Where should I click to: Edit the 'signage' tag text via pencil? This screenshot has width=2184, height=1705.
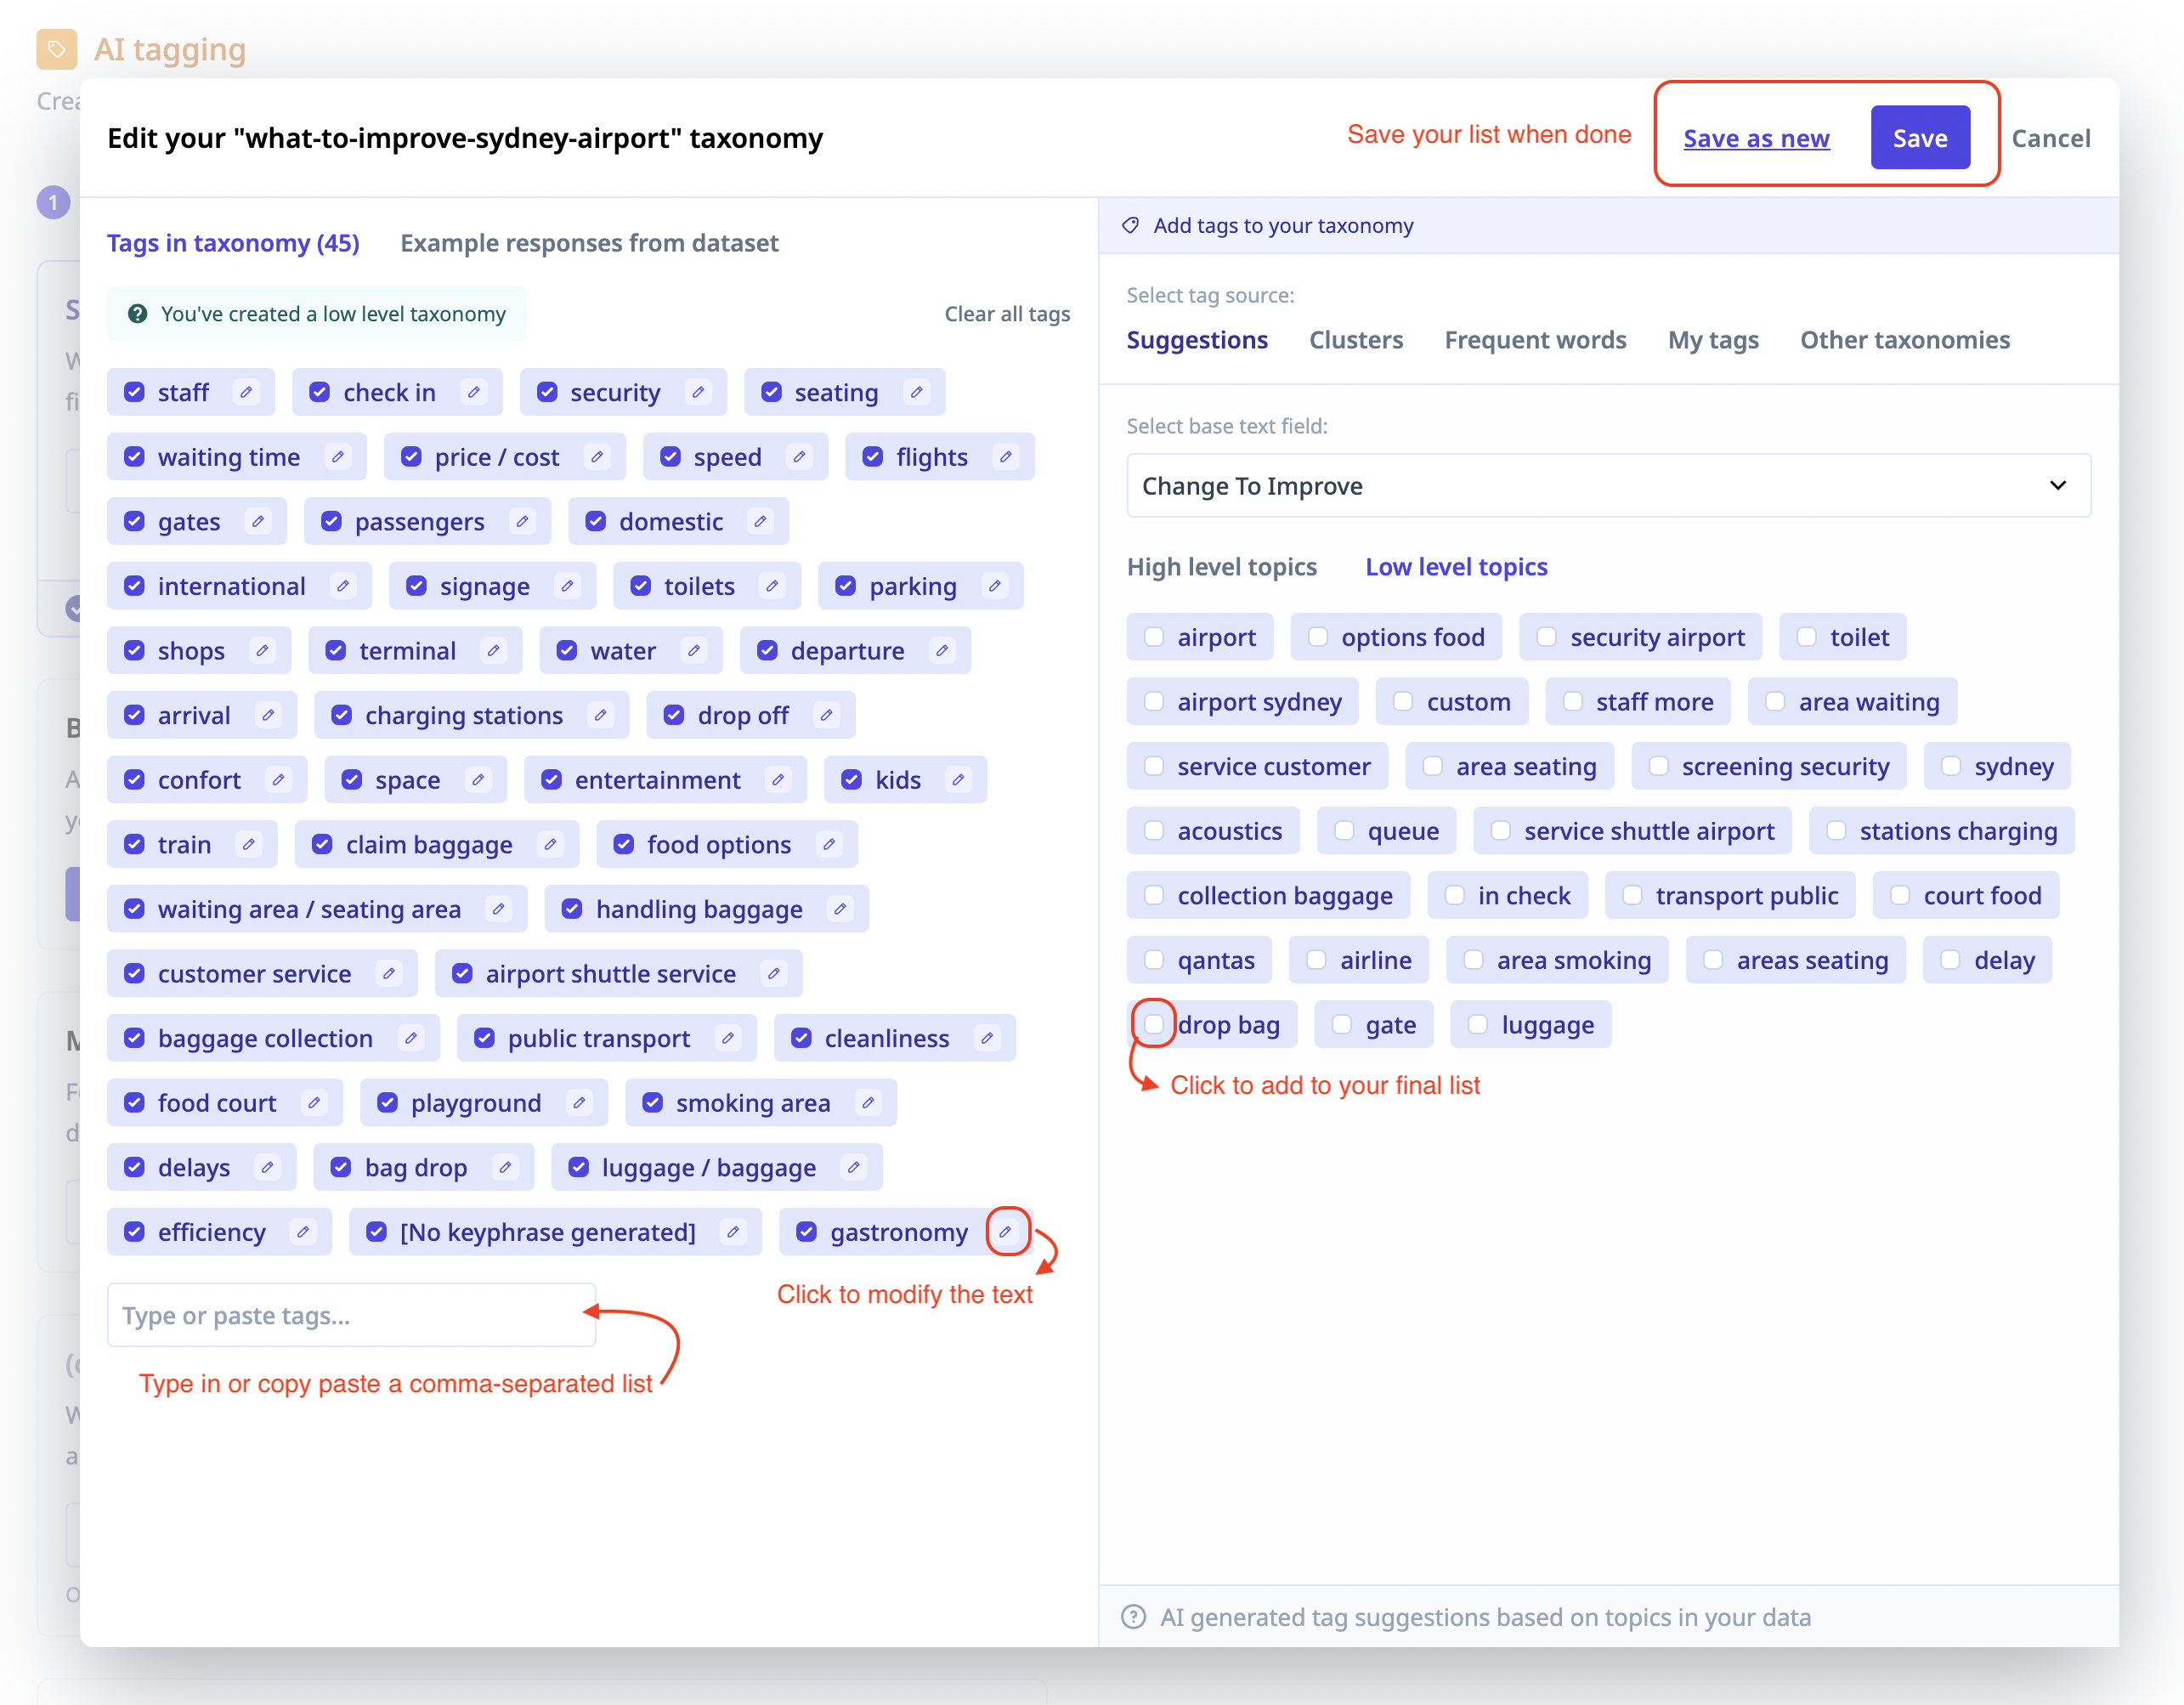pyautogui.click(x=568, y=586)
